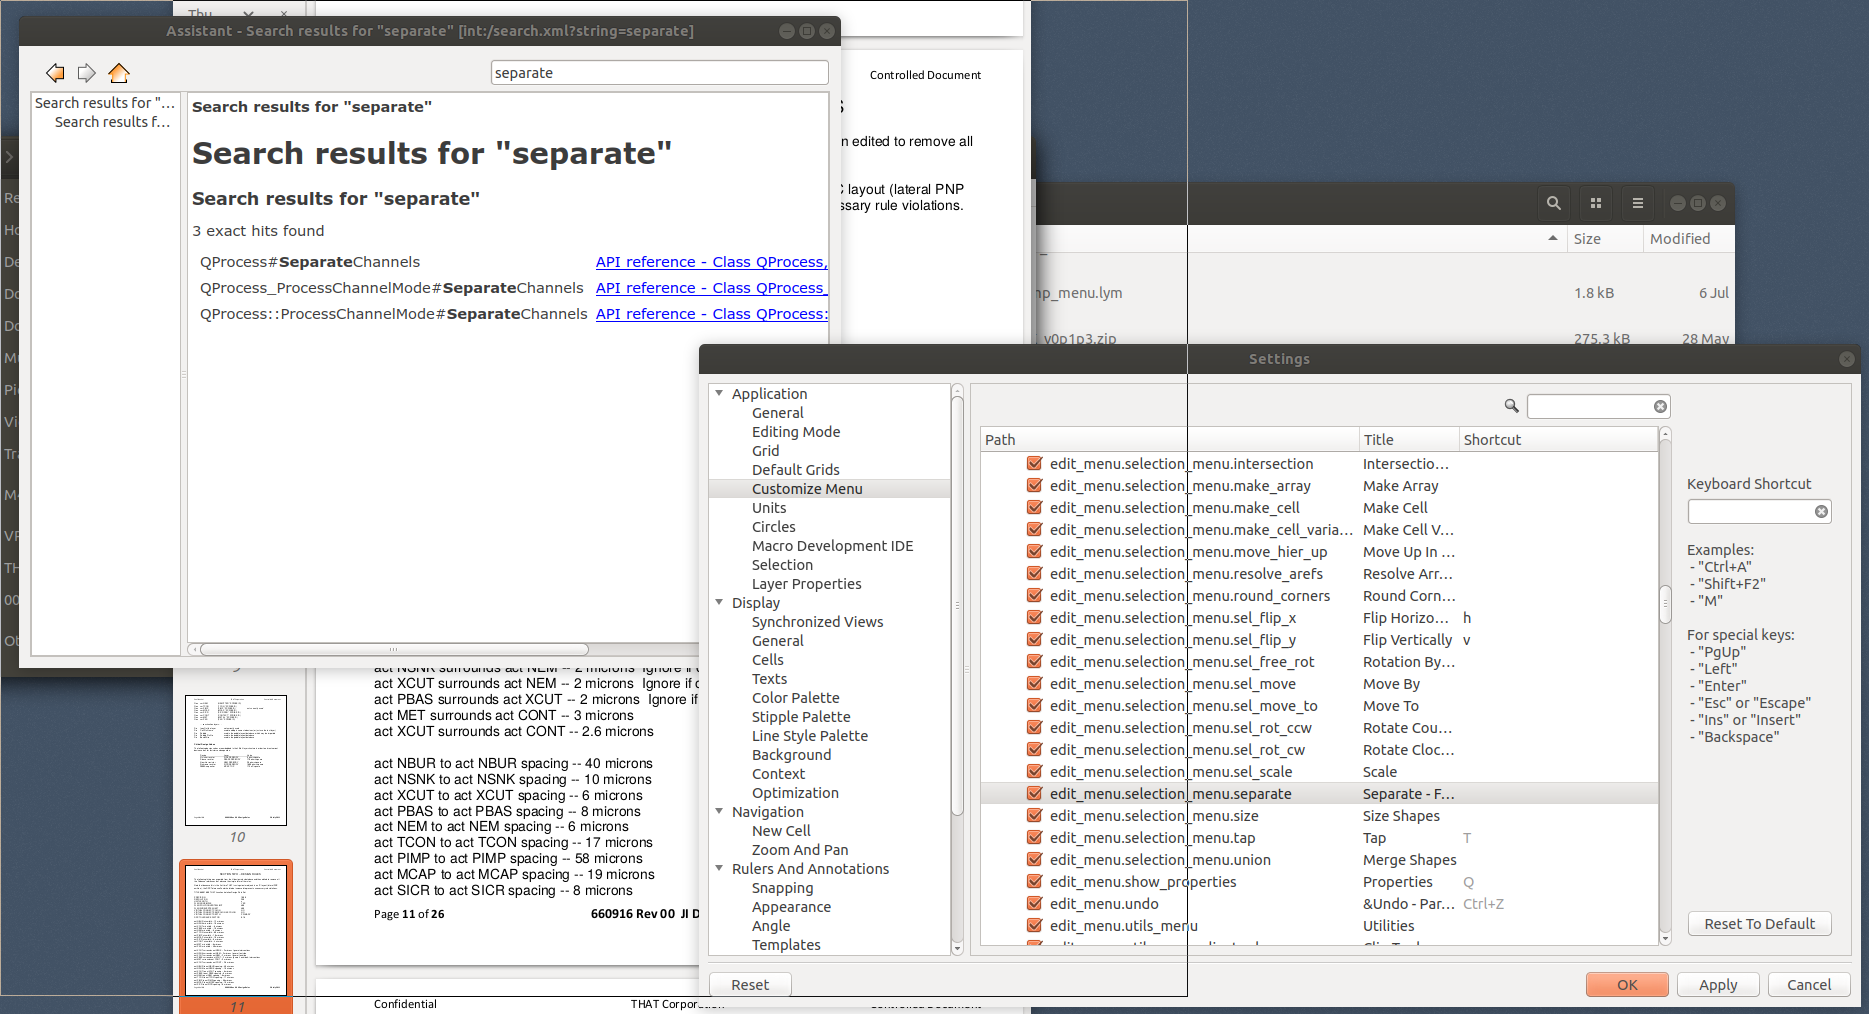Go to Assistant home page

pyautogui.click(x=119, y=73)
